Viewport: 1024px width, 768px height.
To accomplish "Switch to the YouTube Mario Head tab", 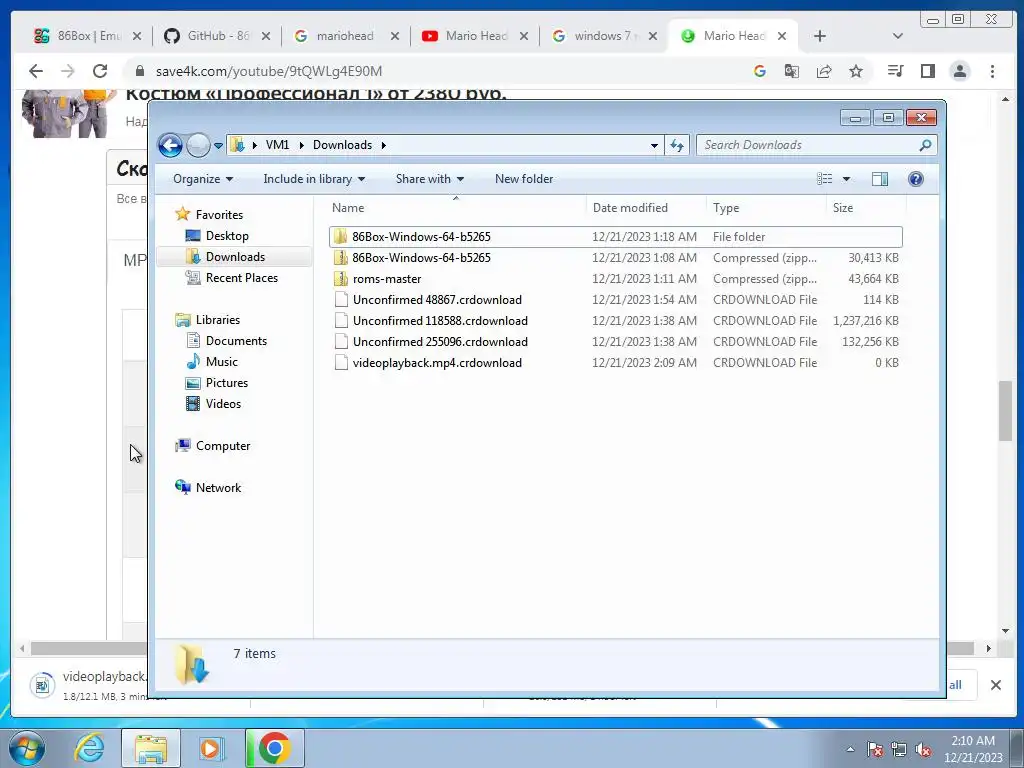I will pyautogui.click(x=475, y=36).
